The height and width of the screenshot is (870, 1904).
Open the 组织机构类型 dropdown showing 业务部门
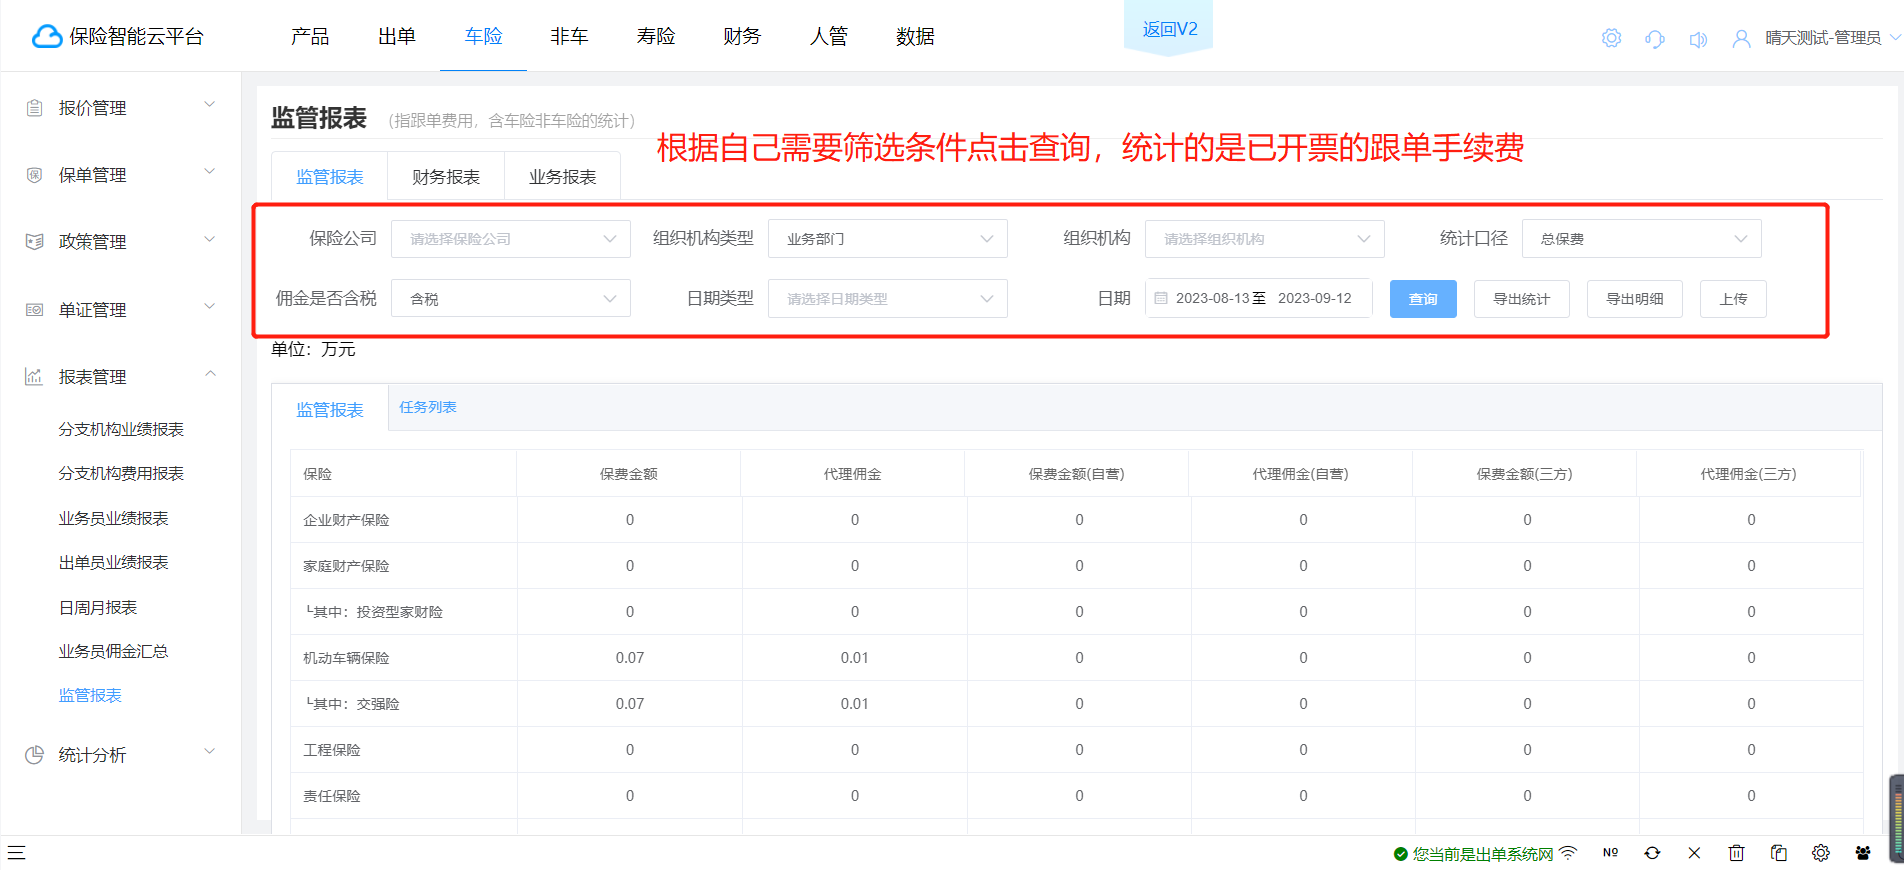(888, 239)
